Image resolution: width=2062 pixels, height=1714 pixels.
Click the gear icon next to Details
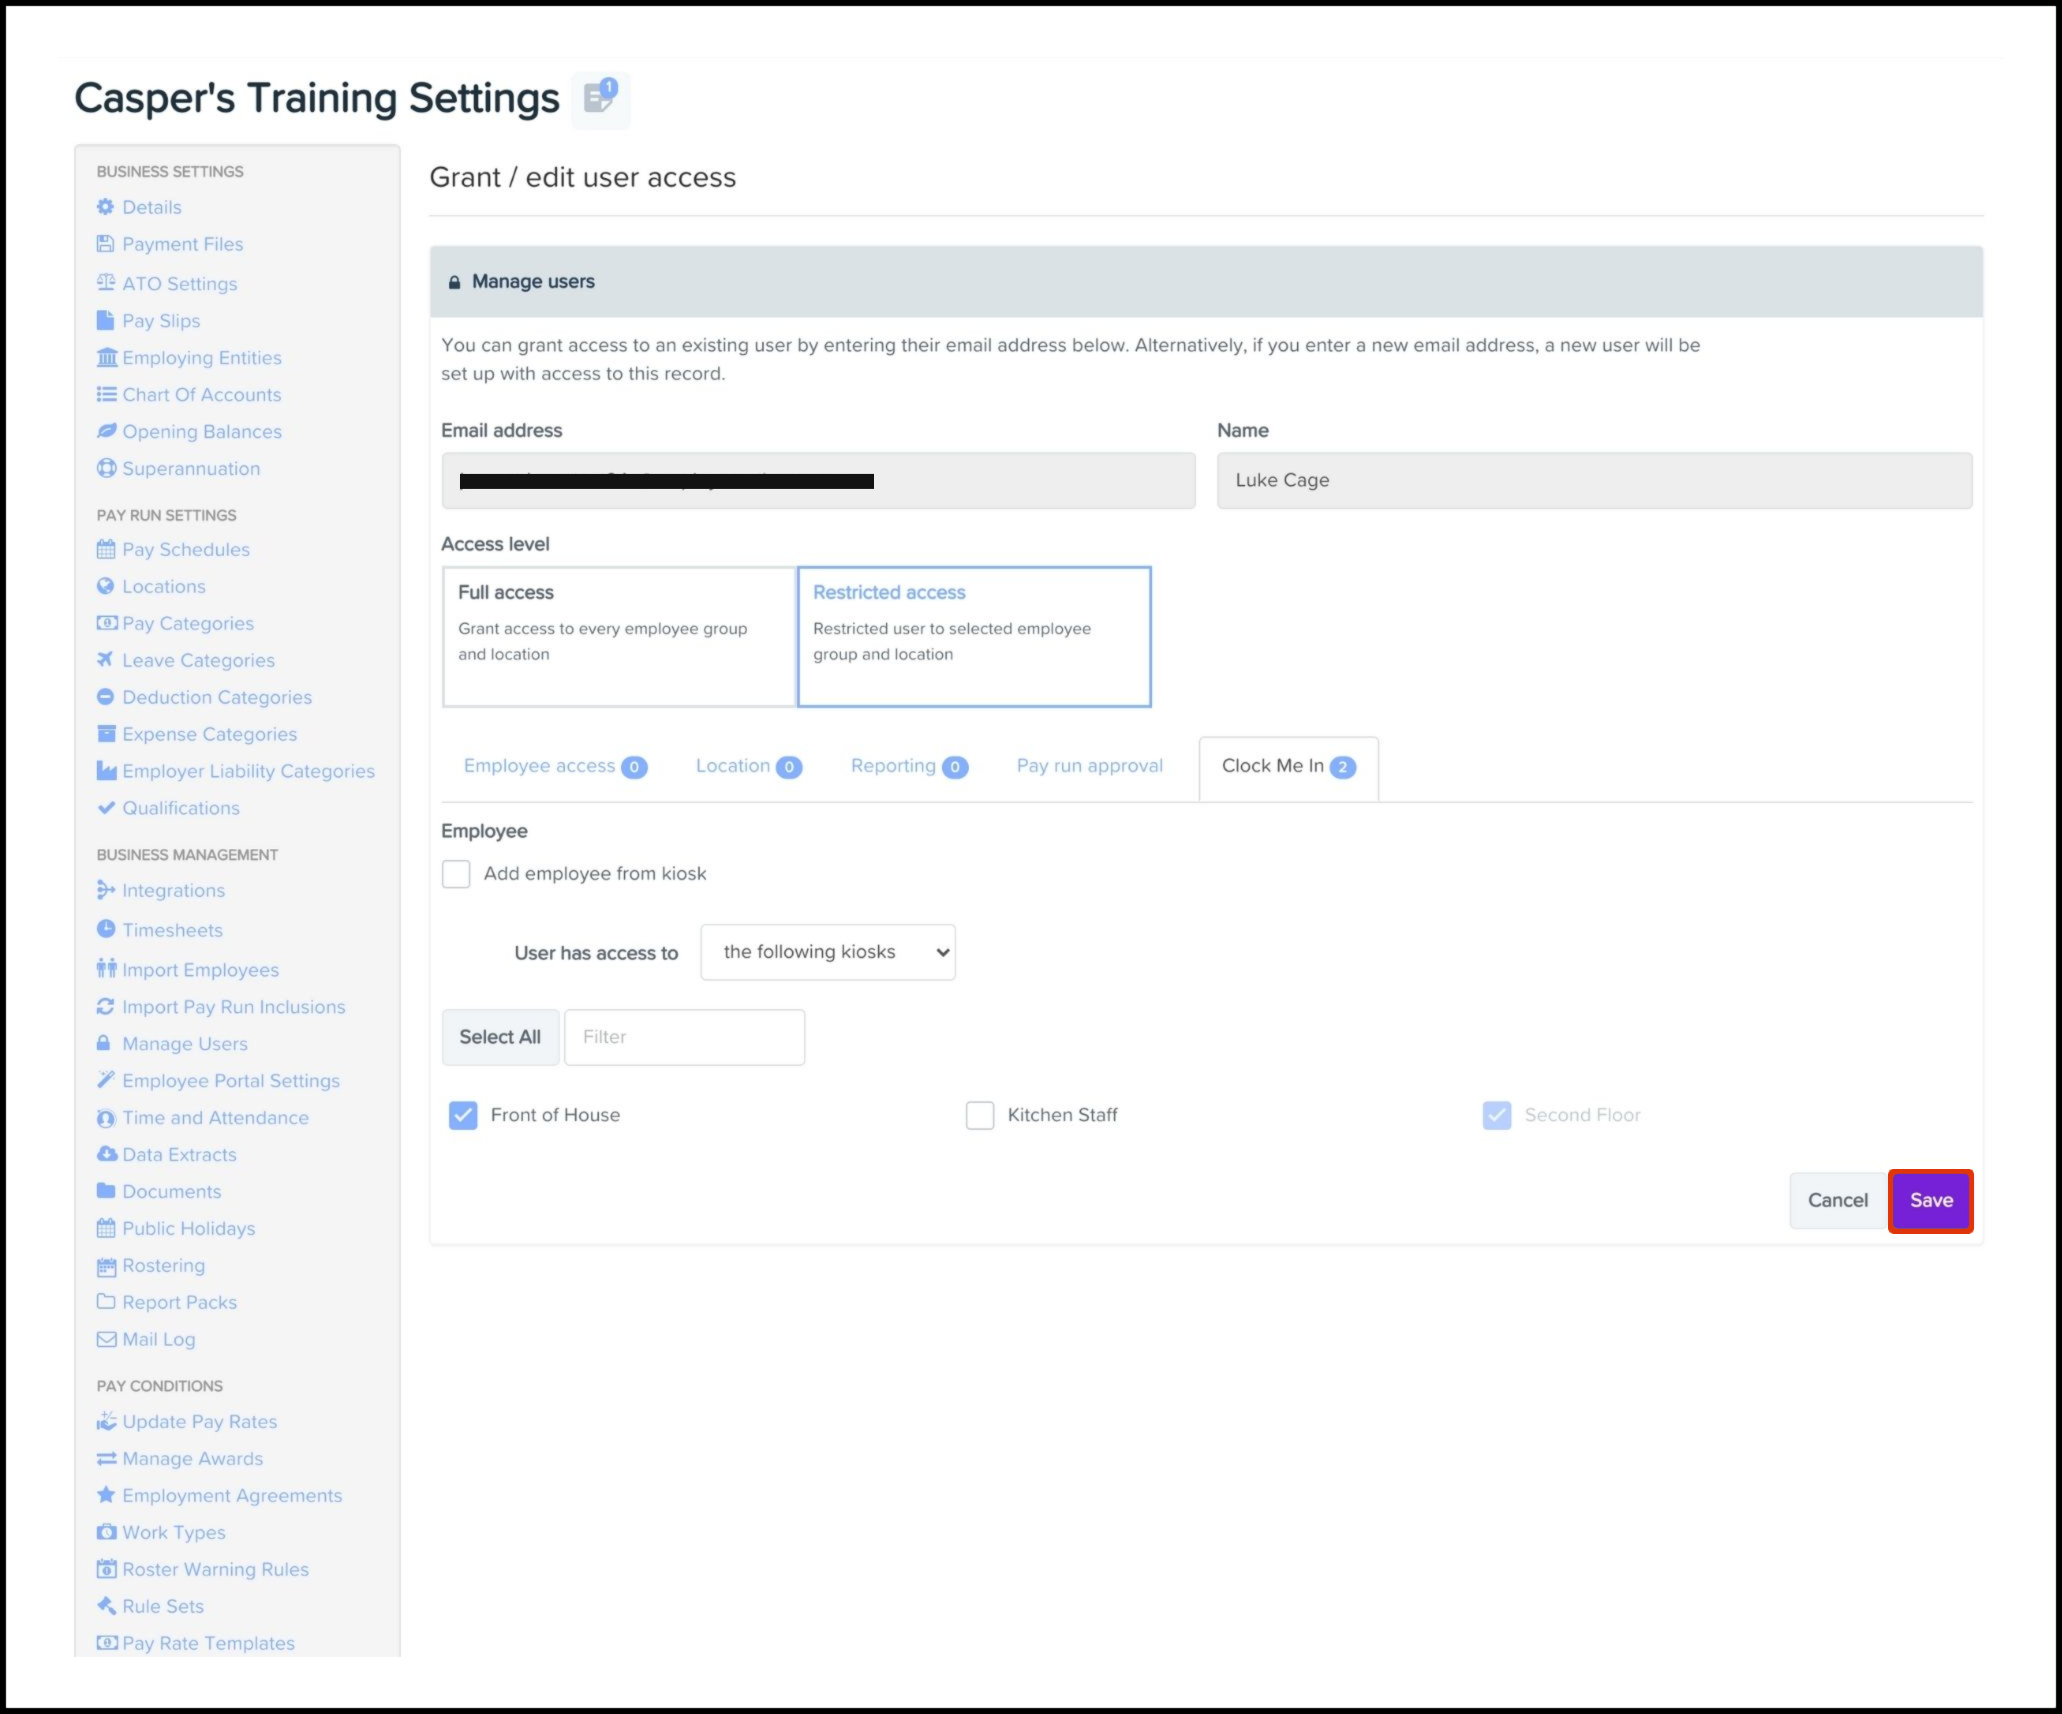(x=106, y=207)
